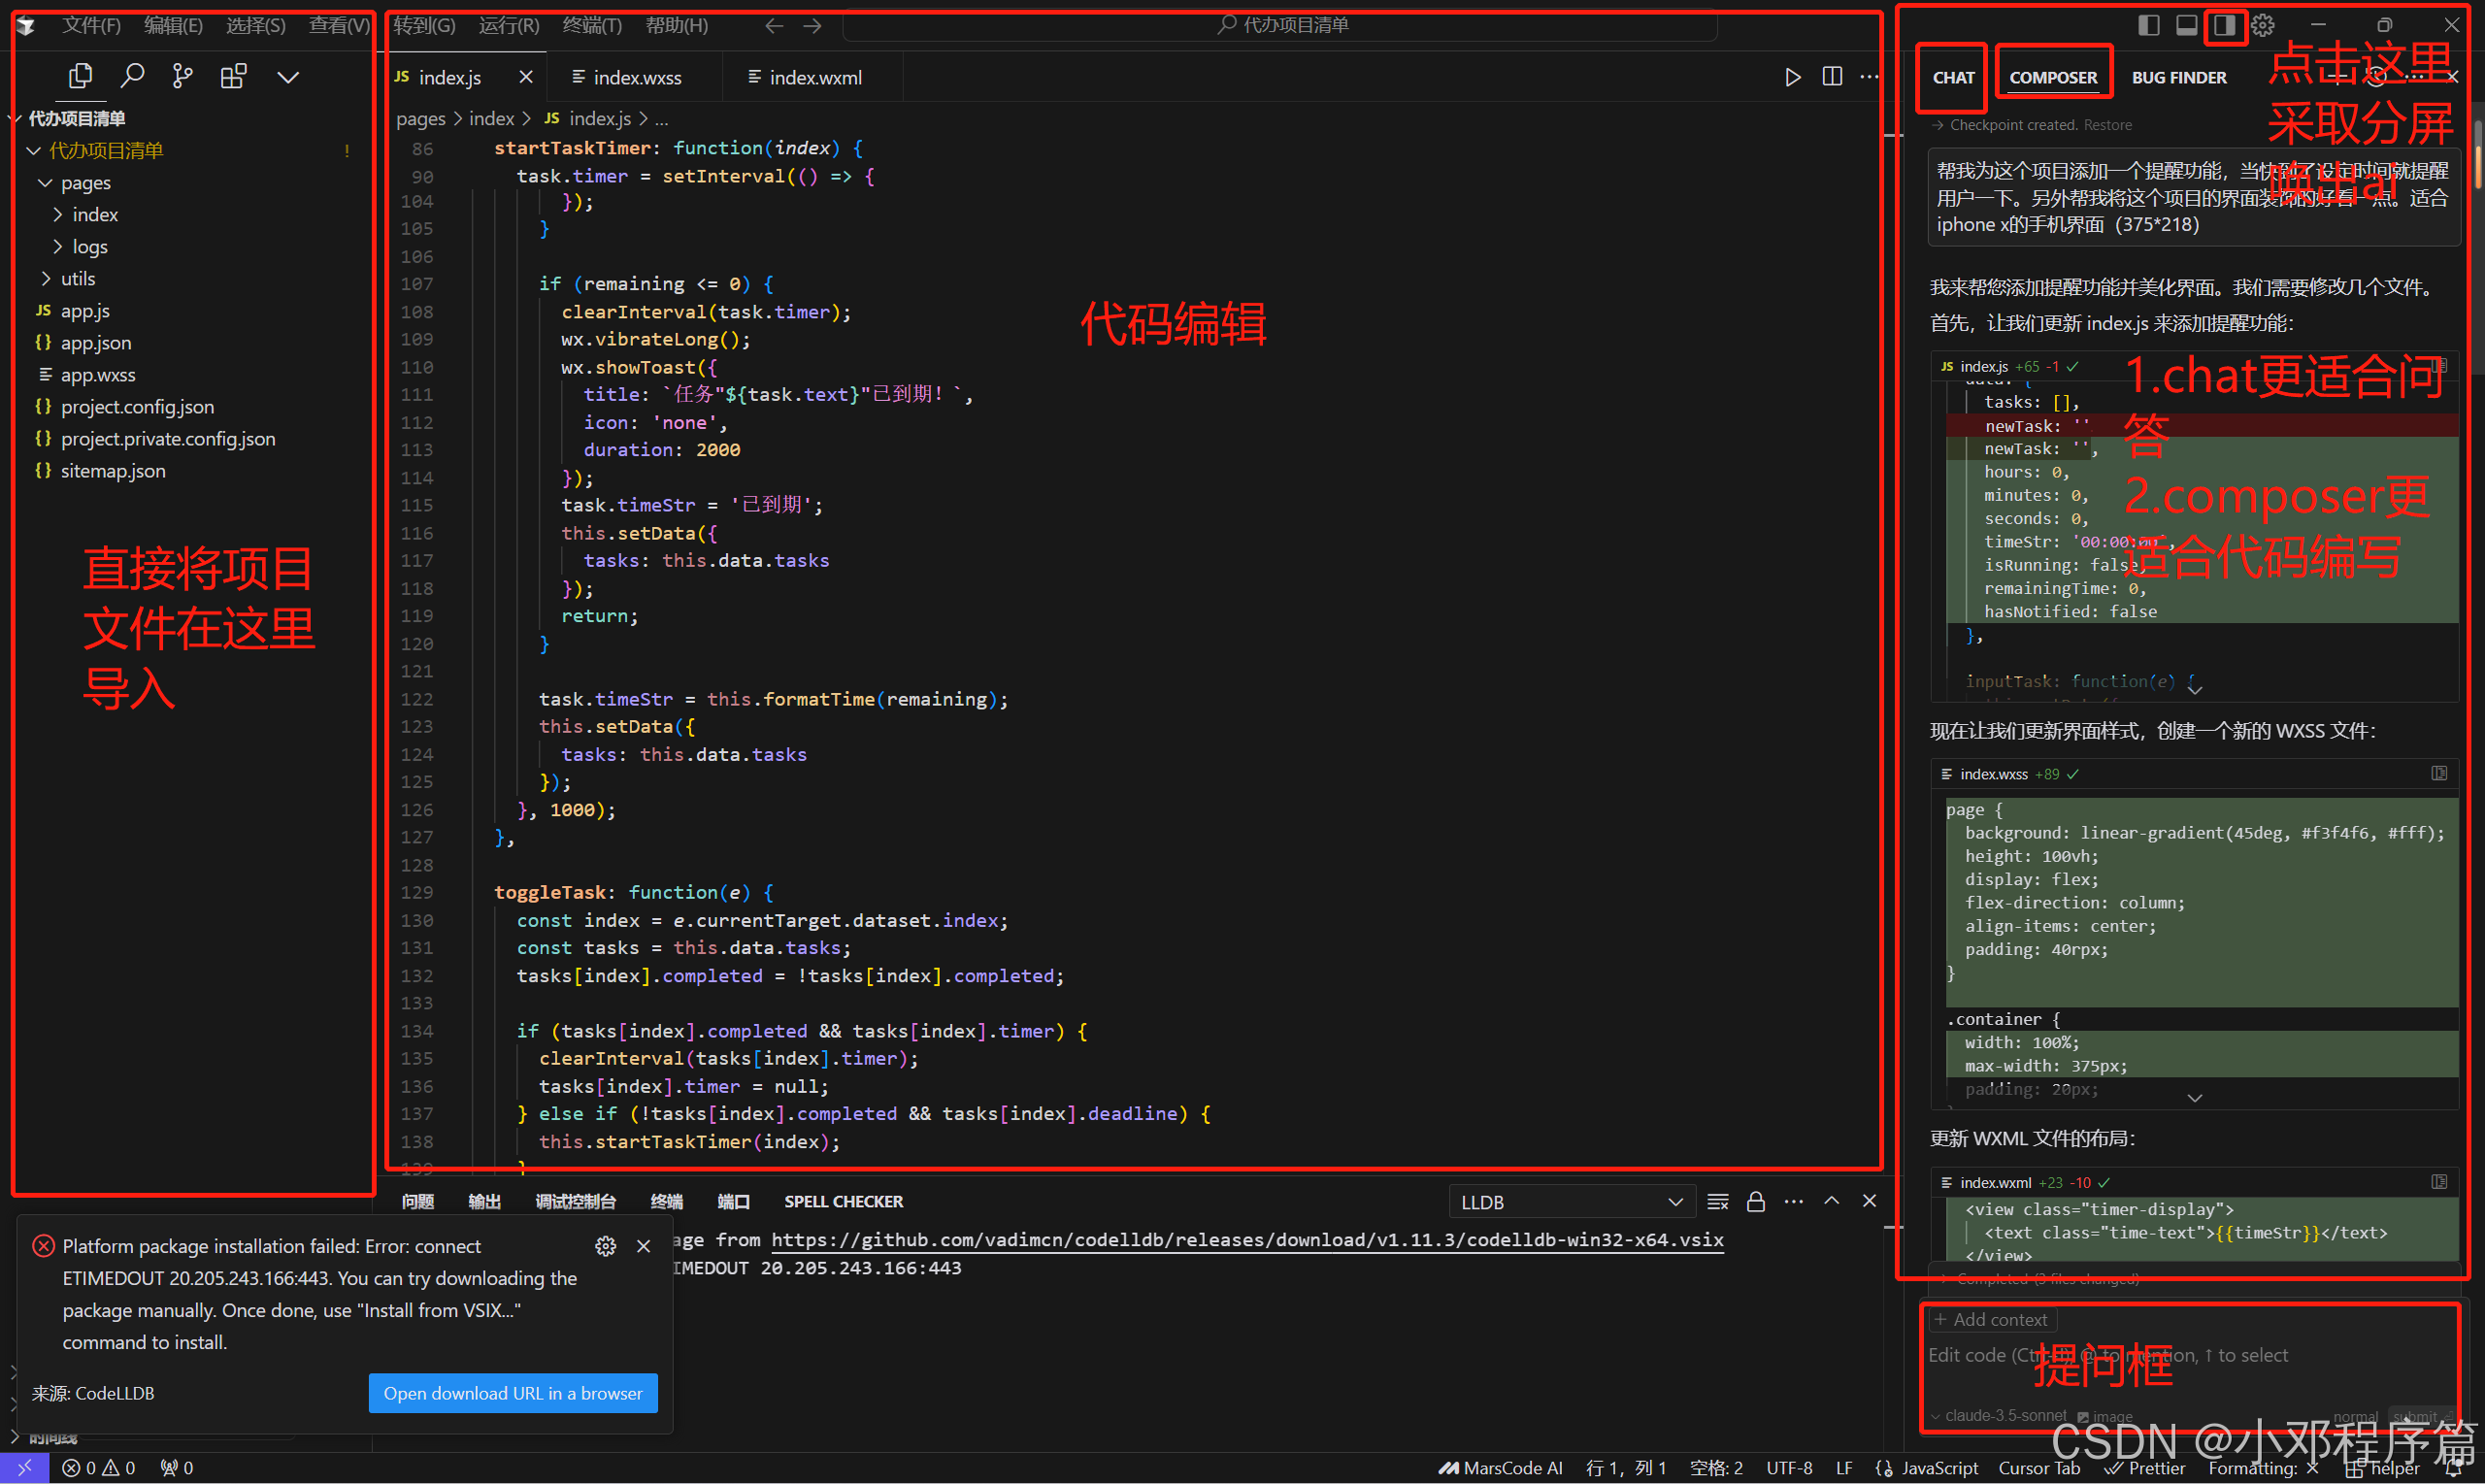Click the lock icon in output panel
This screenshot has height=1484, width=2485.
point(1755,1202)
